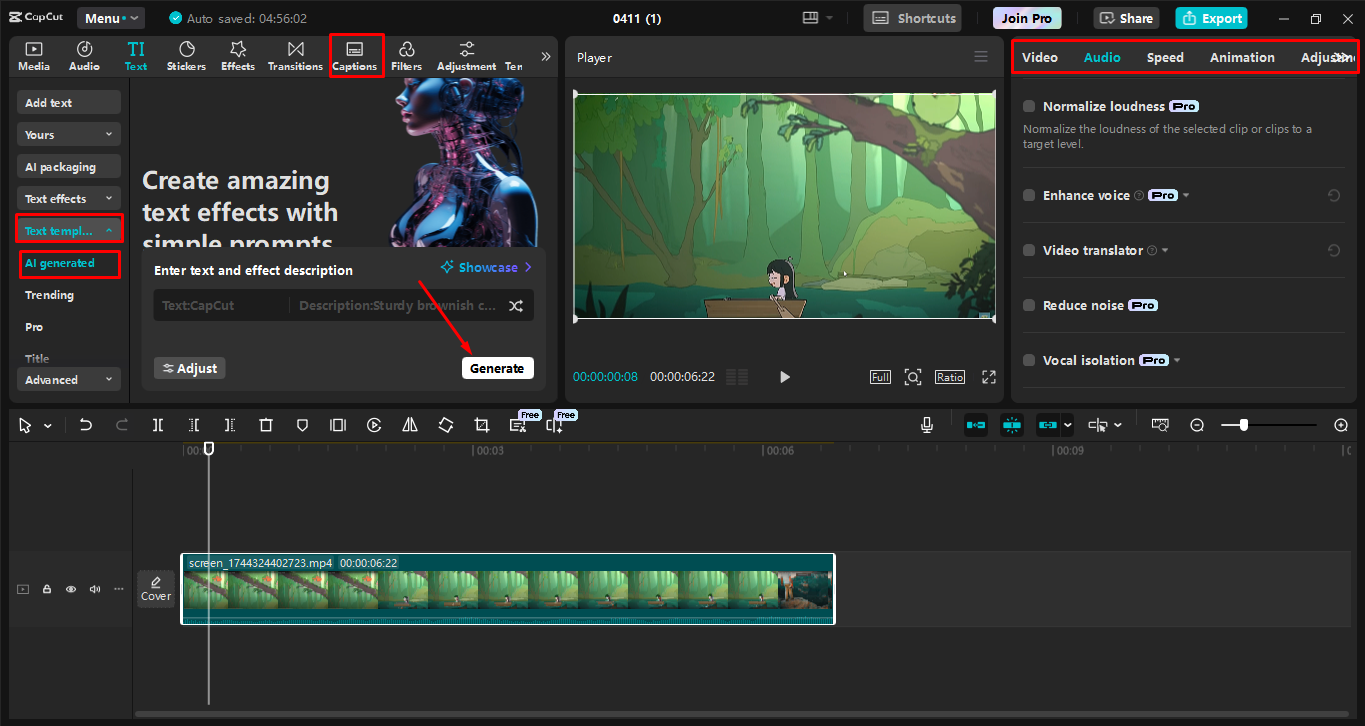Delete the selected clip with trash icon
The width and height of the screenshot is (1365, 726).
(266, 425)
